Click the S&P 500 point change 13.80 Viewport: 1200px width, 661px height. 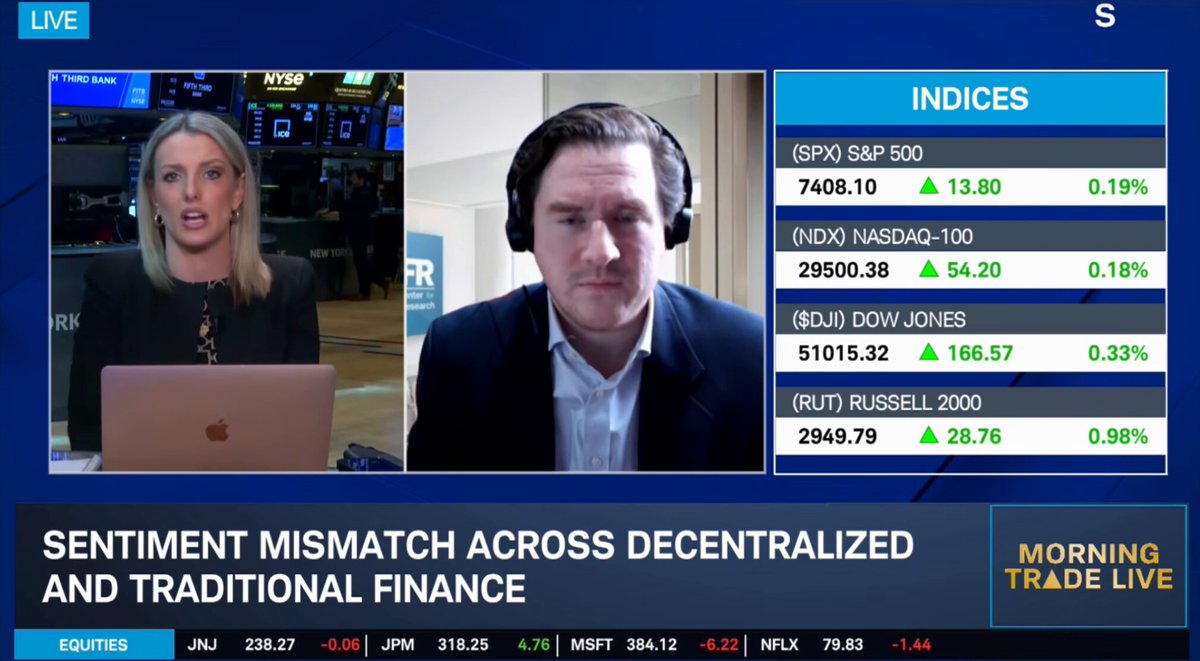974,187
